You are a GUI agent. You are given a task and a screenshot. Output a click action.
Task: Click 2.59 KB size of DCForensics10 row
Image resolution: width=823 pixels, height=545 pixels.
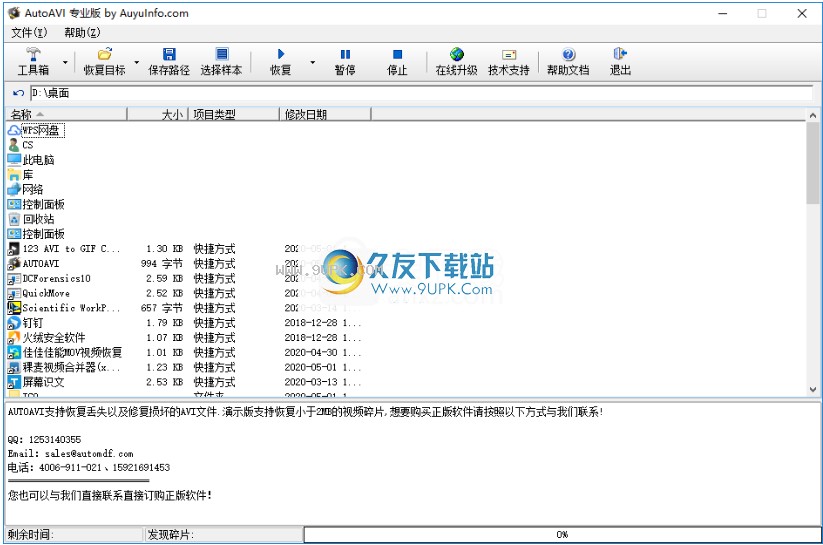[x=164, y=278]
